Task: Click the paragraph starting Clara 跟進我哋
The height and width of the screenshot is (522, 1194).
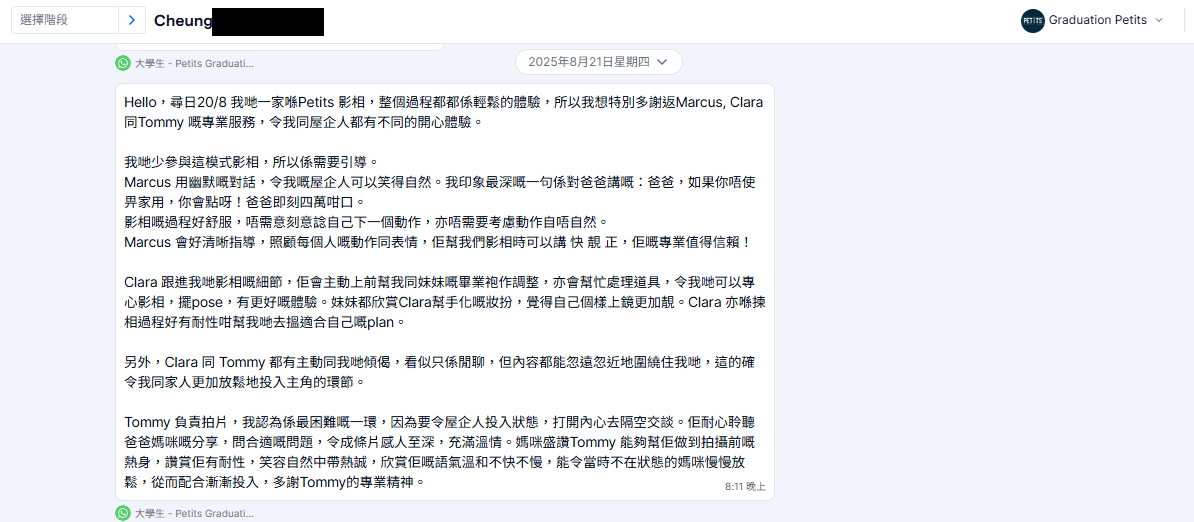Action: 443,301
